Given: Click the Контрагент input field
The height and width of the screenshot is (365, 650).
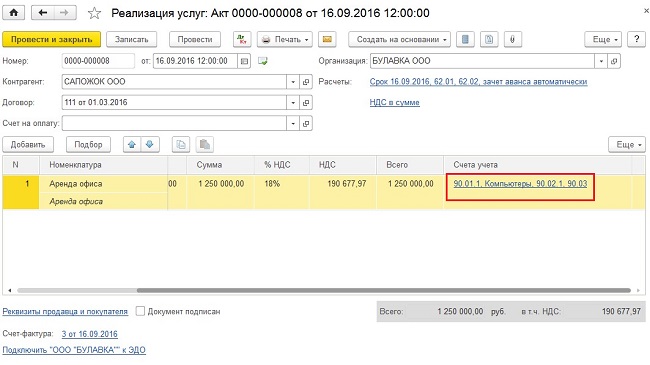Looking at the screenshot, I should pos(174,82).
